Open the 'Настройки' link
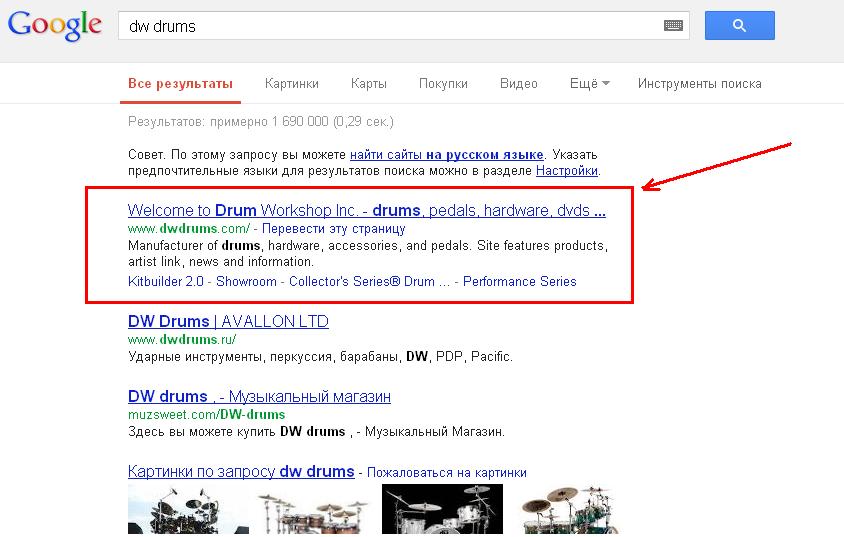 pyautogui.click(x=567, y=171)
